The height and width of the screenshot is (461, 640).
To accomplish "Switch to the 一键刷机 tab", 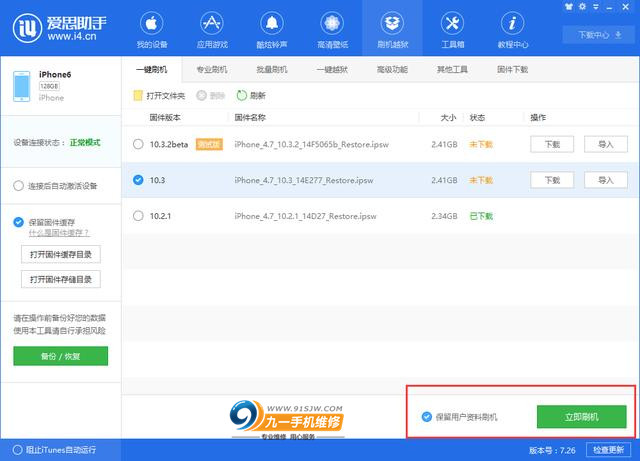I will [151, 69].
